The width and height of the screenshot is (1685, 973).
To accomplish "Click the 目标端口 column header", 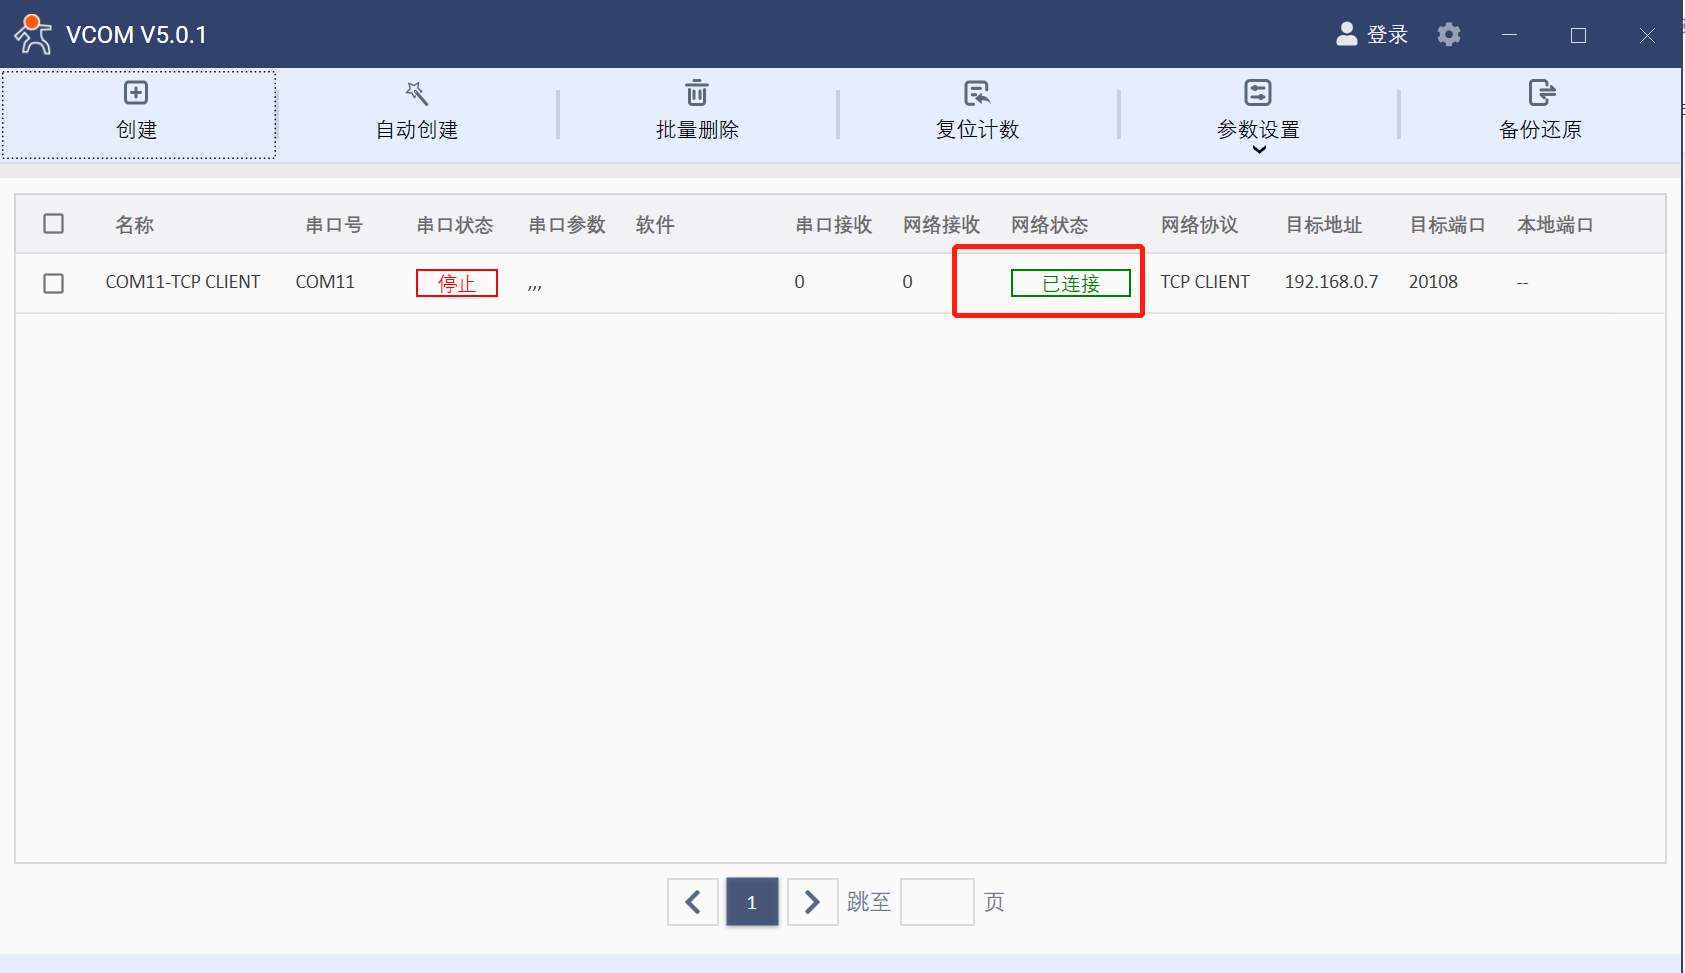I will pyautogui.click(x=1447, y=225).
